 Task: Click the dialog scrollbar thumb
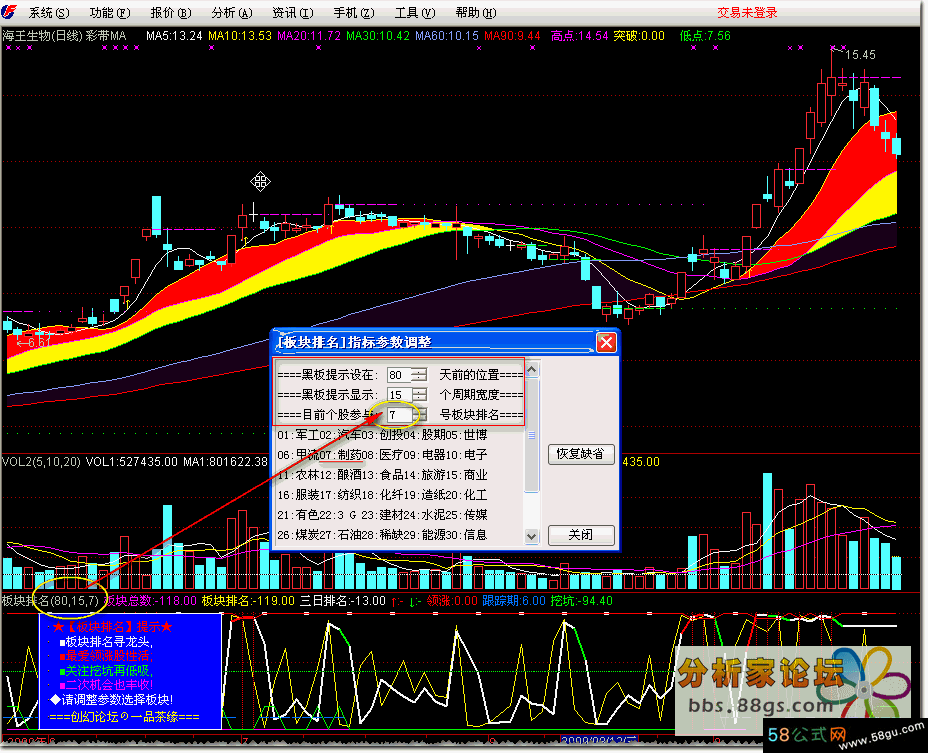[x=531, y=435]
